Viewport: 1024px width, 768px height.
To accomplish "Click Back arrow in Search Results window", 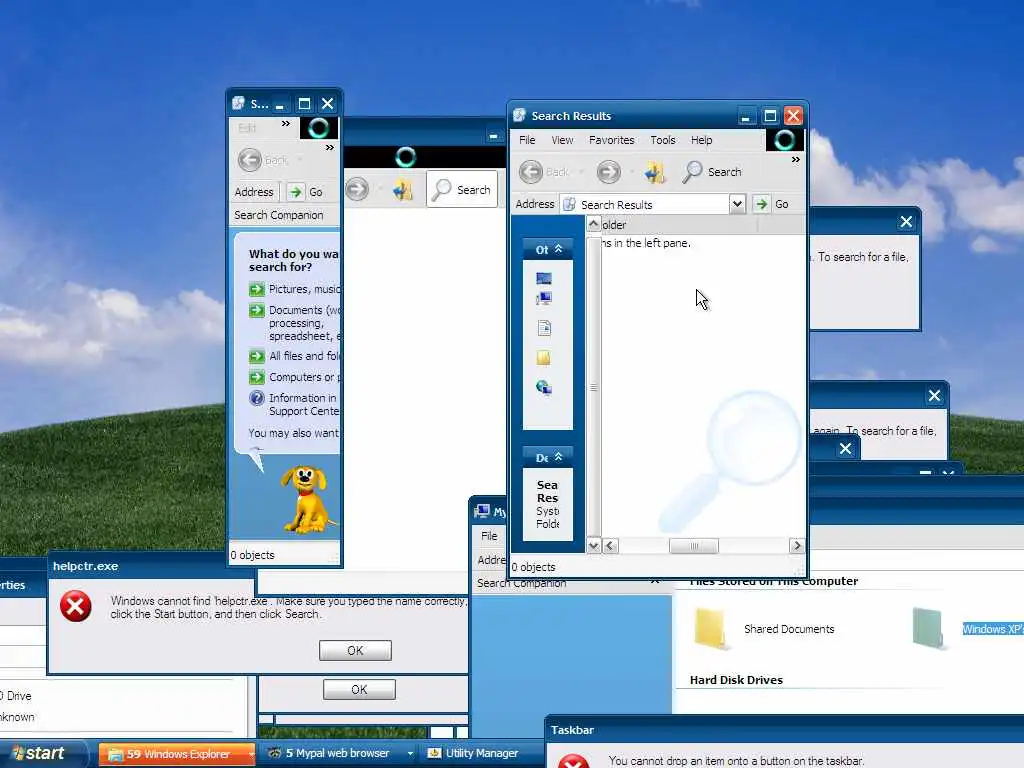I will [531, 172].
